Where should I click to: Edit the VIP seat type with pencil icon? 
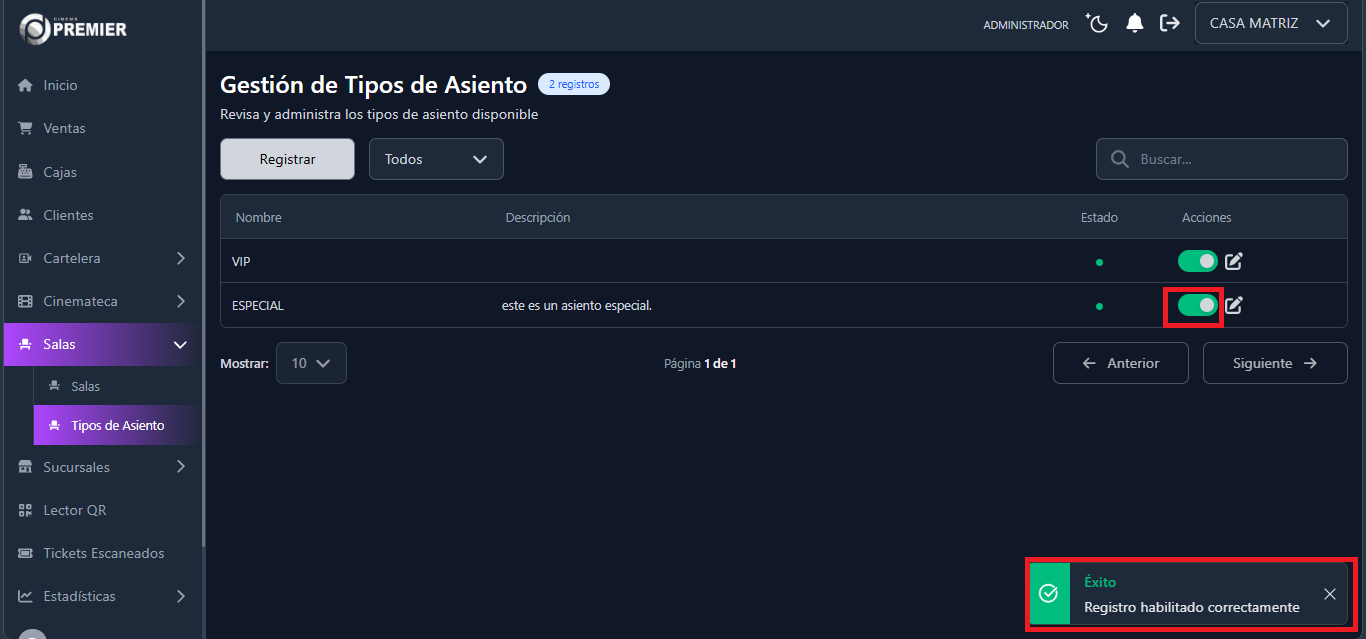[x=1233, y=261]
